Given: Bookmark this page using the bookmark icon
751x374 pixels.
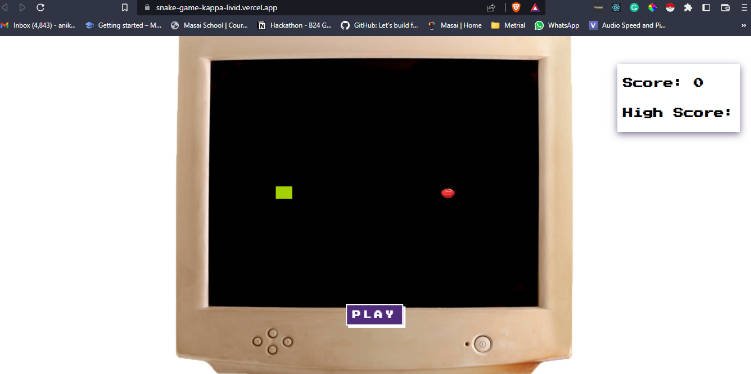Looking at the screenshot, I should click(125, 7).
